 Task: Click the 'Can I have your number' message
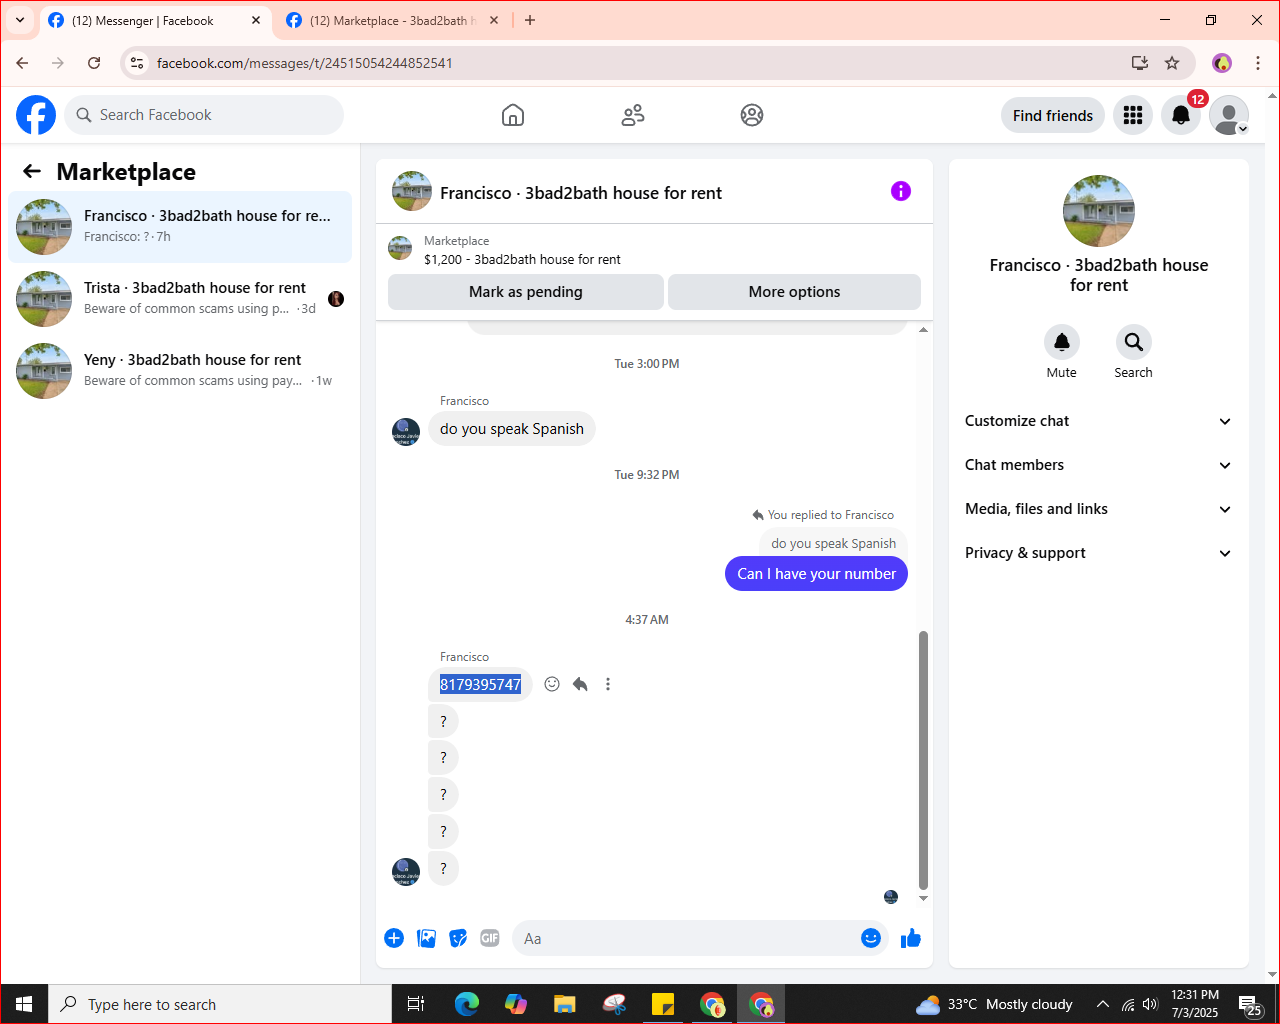816,574
